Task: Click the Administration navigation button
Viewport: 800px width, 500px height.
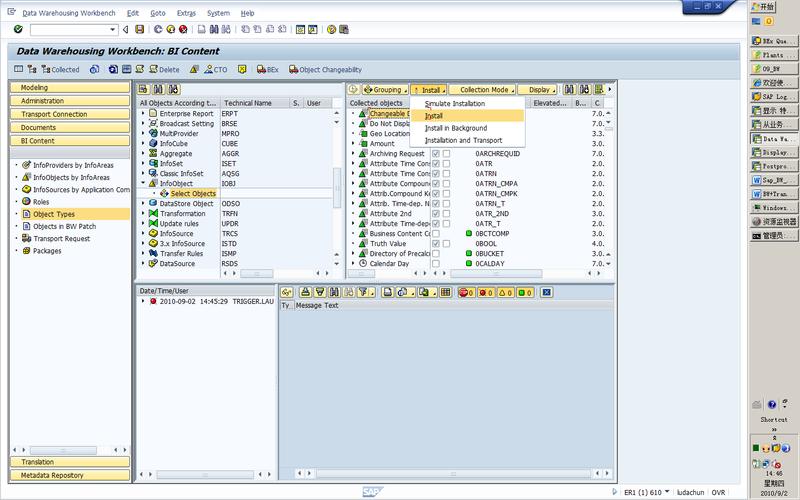Action: point(70,101)
